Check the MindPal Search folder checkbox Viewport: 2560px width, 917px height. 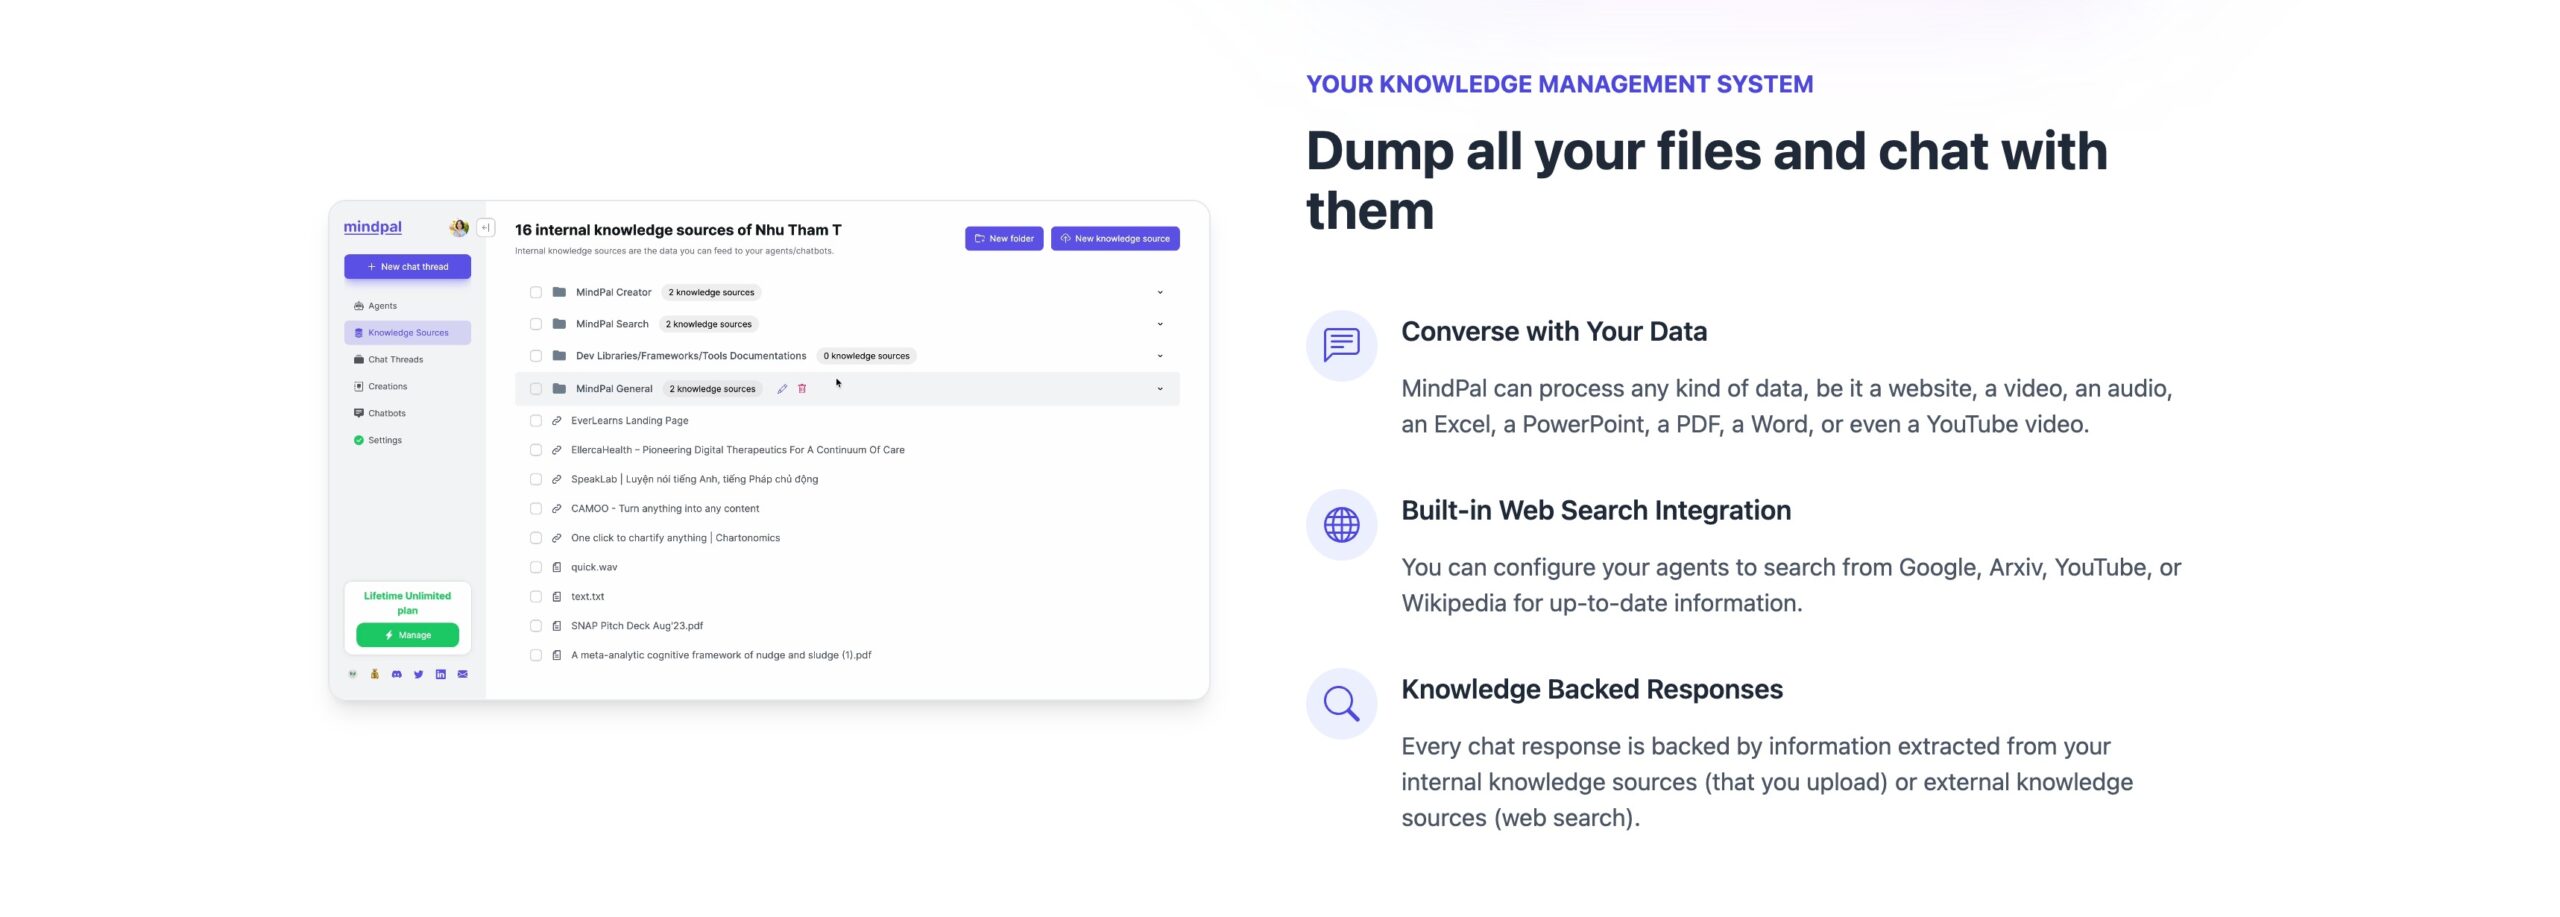(x=536, y=325)
